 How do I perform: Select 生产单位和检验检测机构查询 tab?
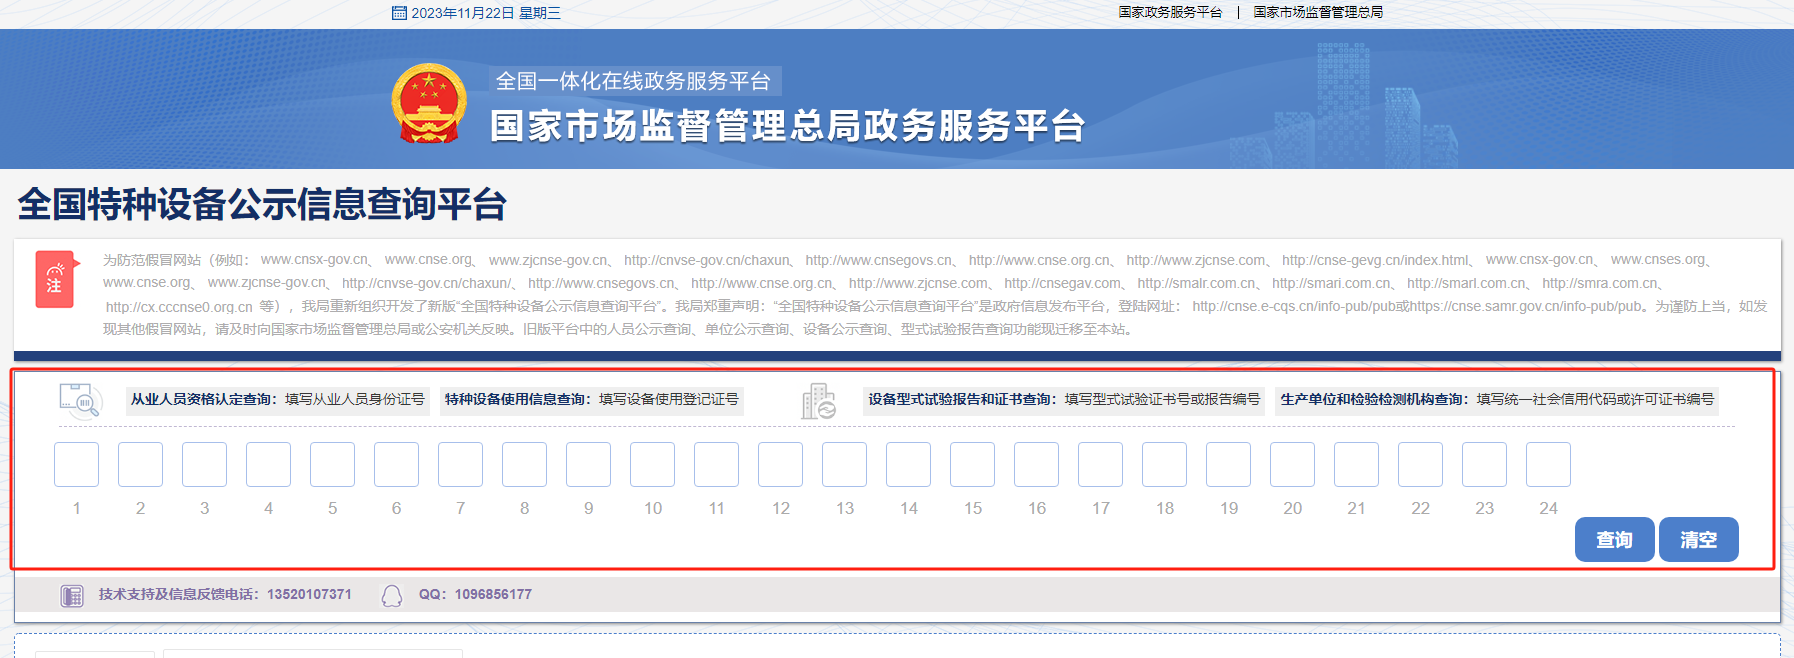(1497, 400)
